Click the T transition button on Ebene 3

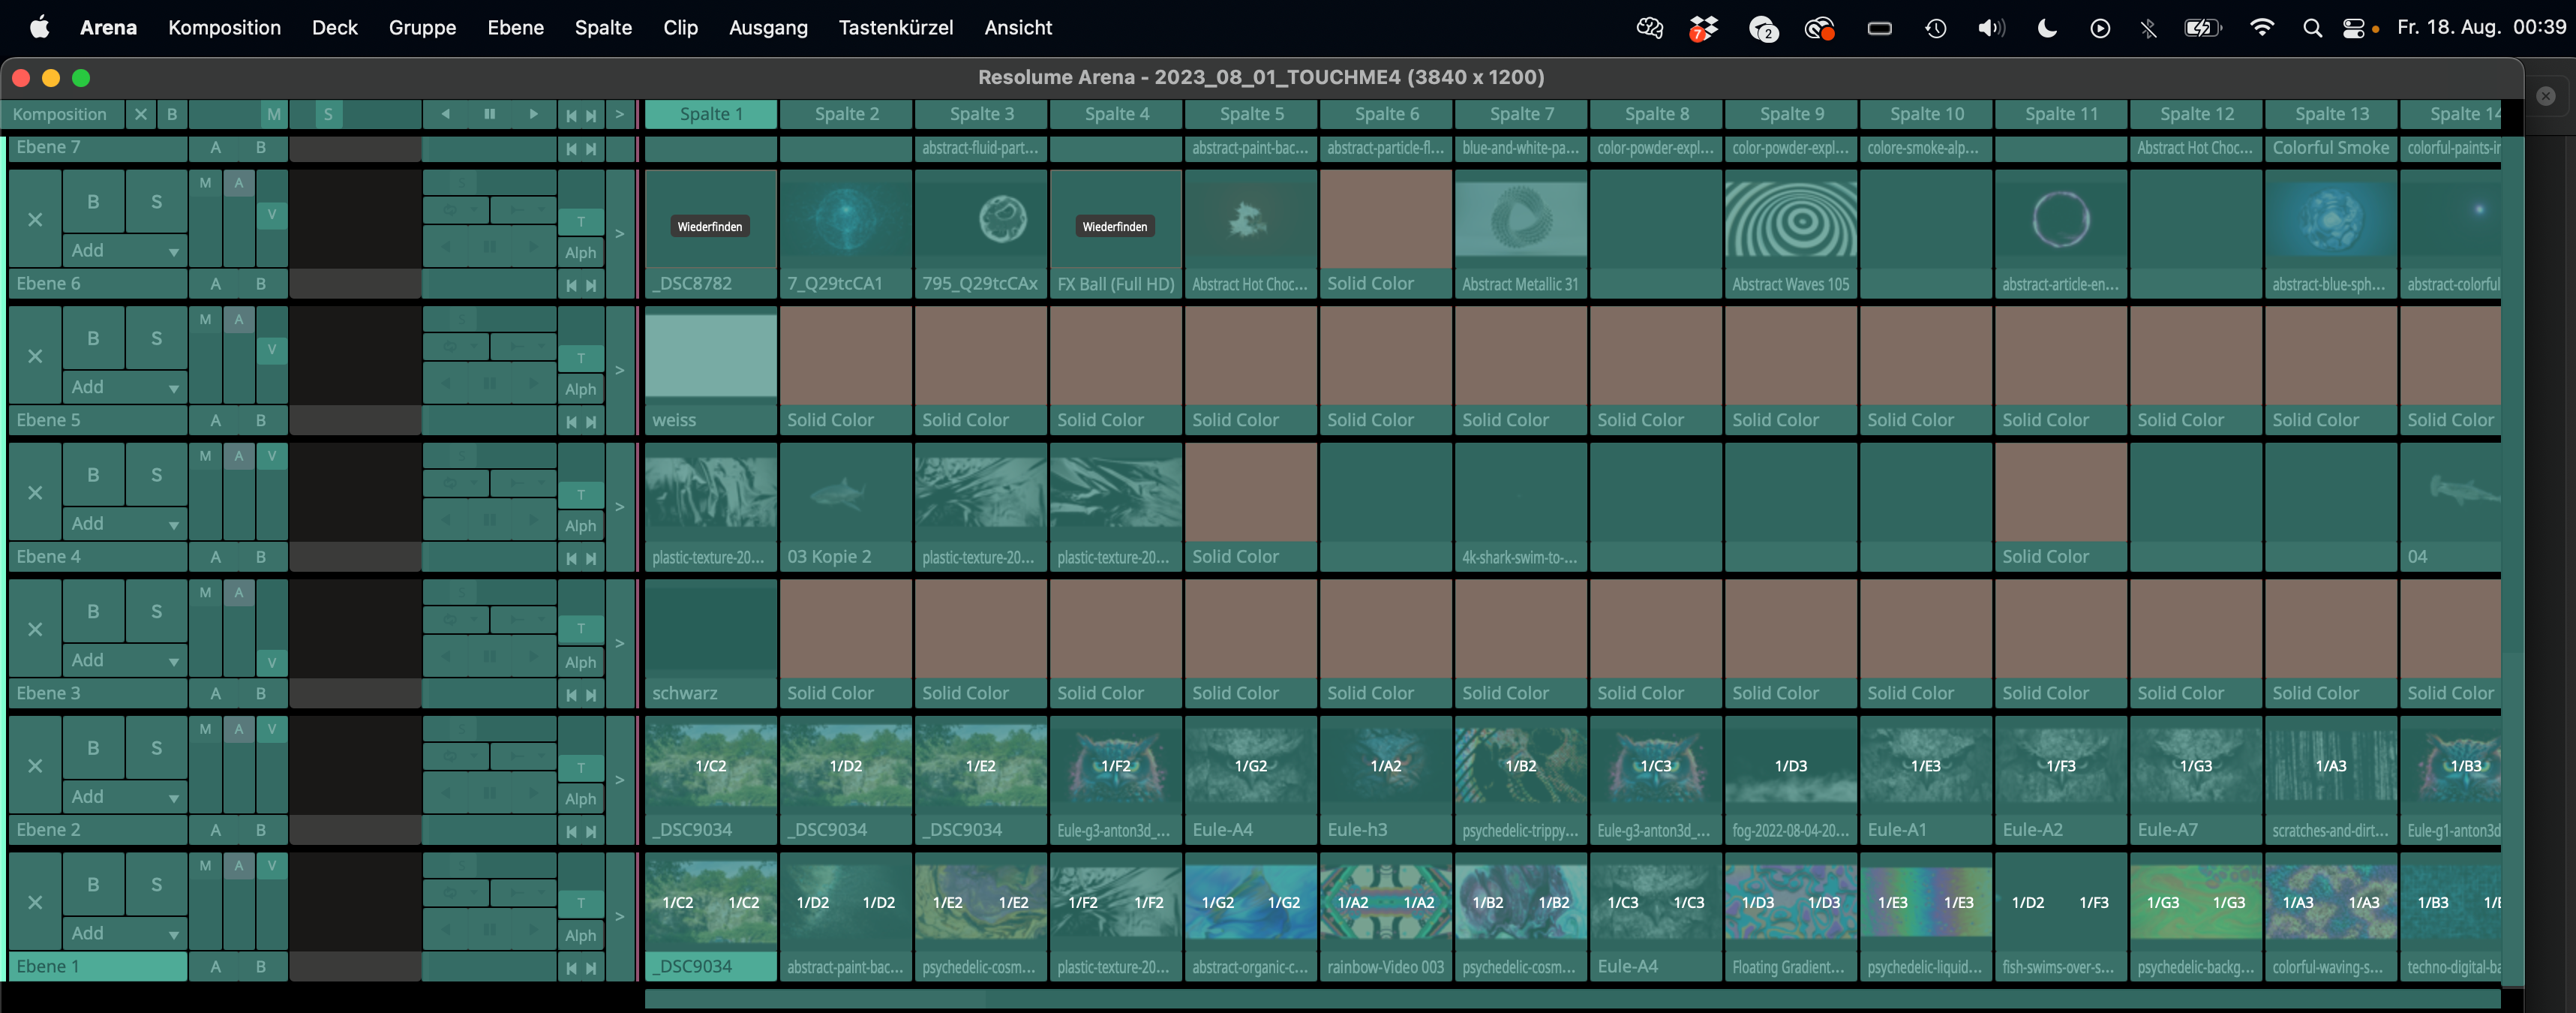tap(580, 629)
